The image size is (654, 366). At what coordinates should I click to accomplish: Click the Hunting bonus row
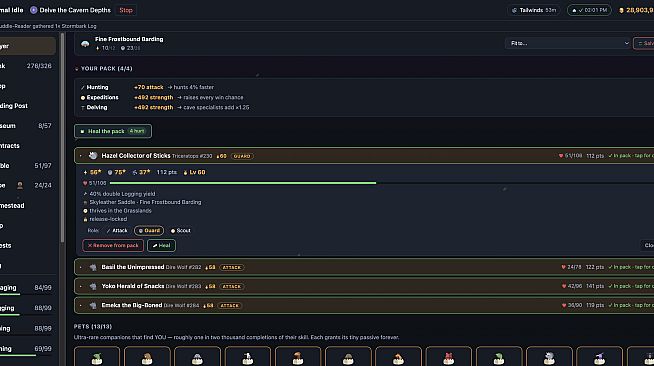(x=147, y=87)
